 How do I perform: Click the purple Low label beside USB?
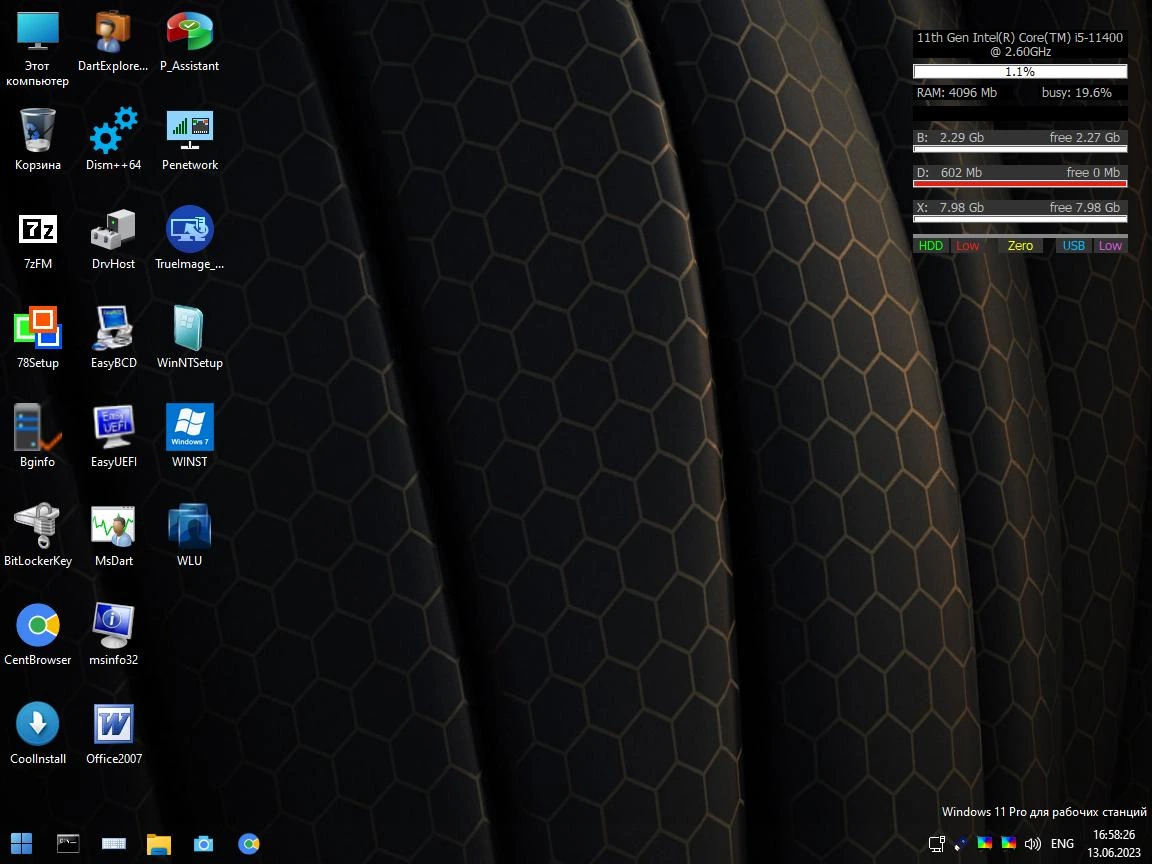tap(1110, 245)
